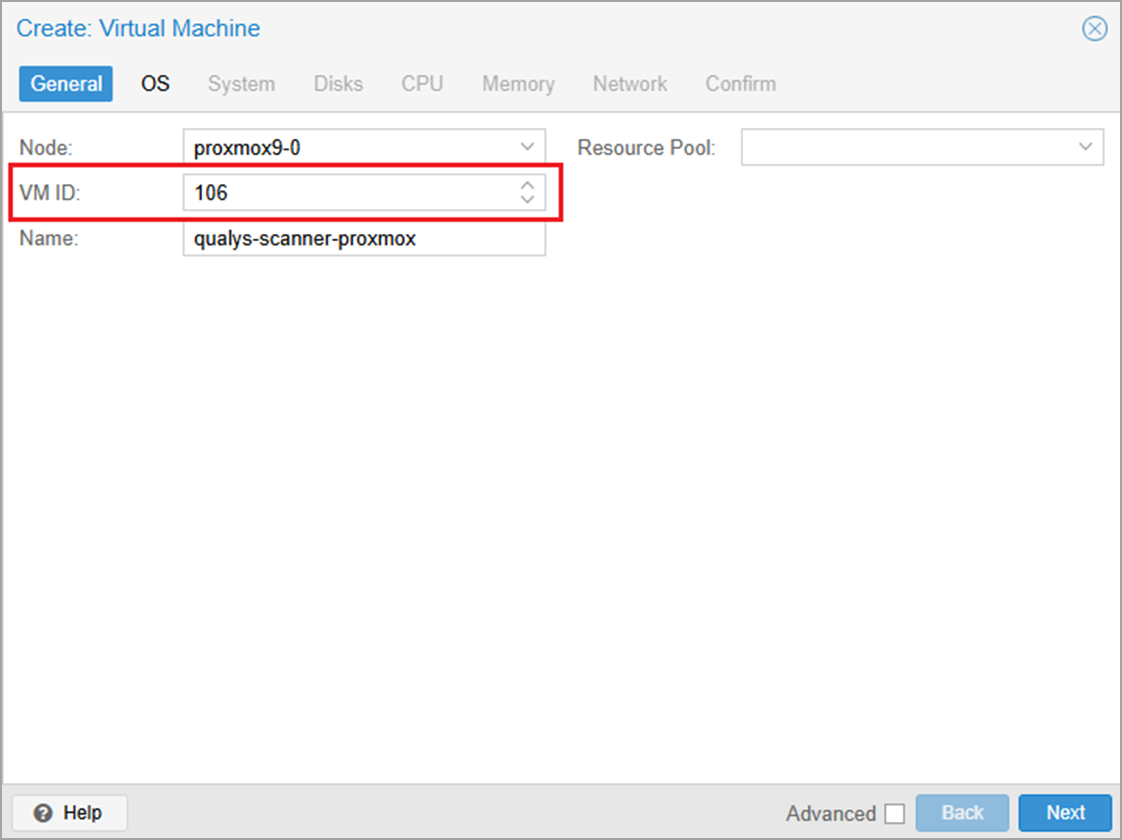The width and height of the screenshot is (1122, 840).
Task: Select the Disks tab
Action: coord(337,84)
